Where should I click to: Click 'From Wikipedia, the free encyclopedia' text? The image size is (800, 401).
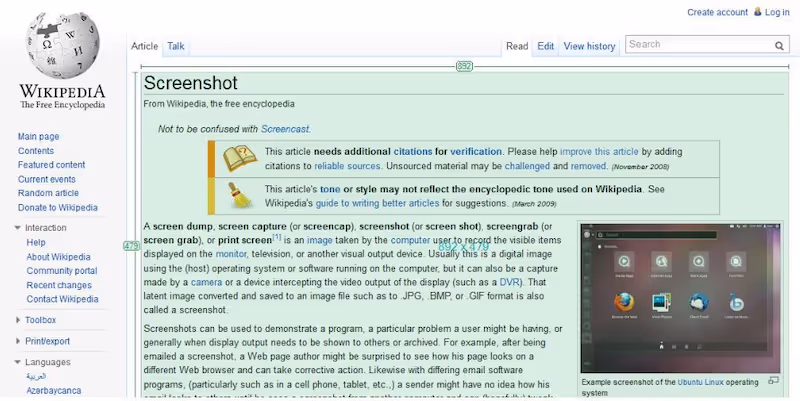219,104
